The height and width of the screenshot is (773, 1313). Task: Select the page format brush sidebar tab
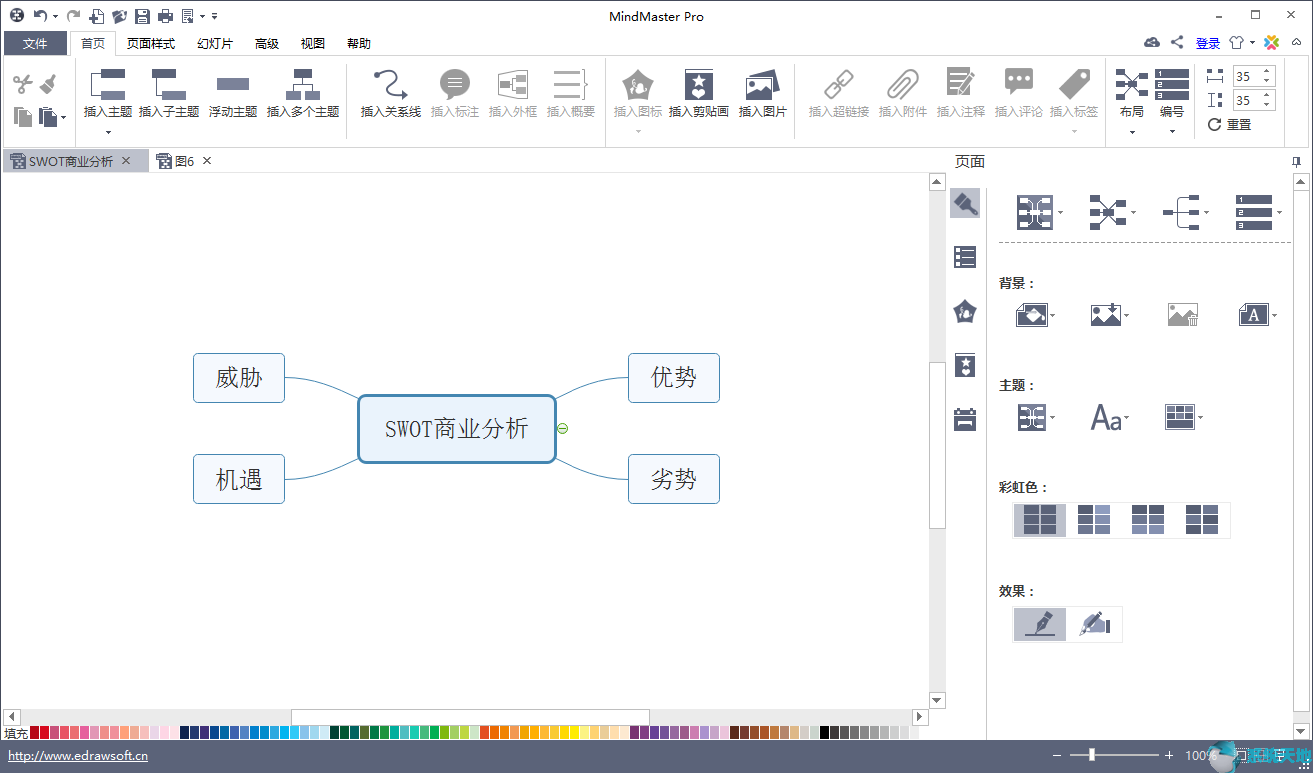coord(965,203)
